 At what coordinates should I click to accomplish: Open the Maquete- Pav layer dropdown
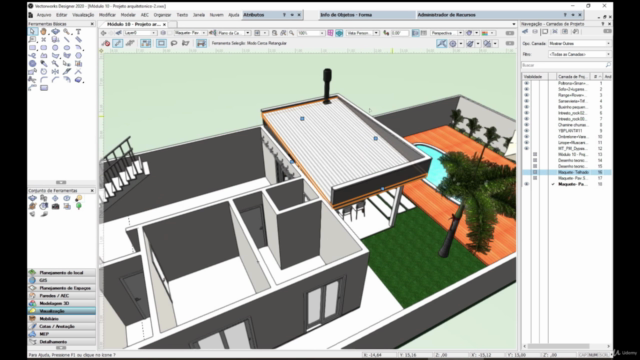[x=190, y=33]
